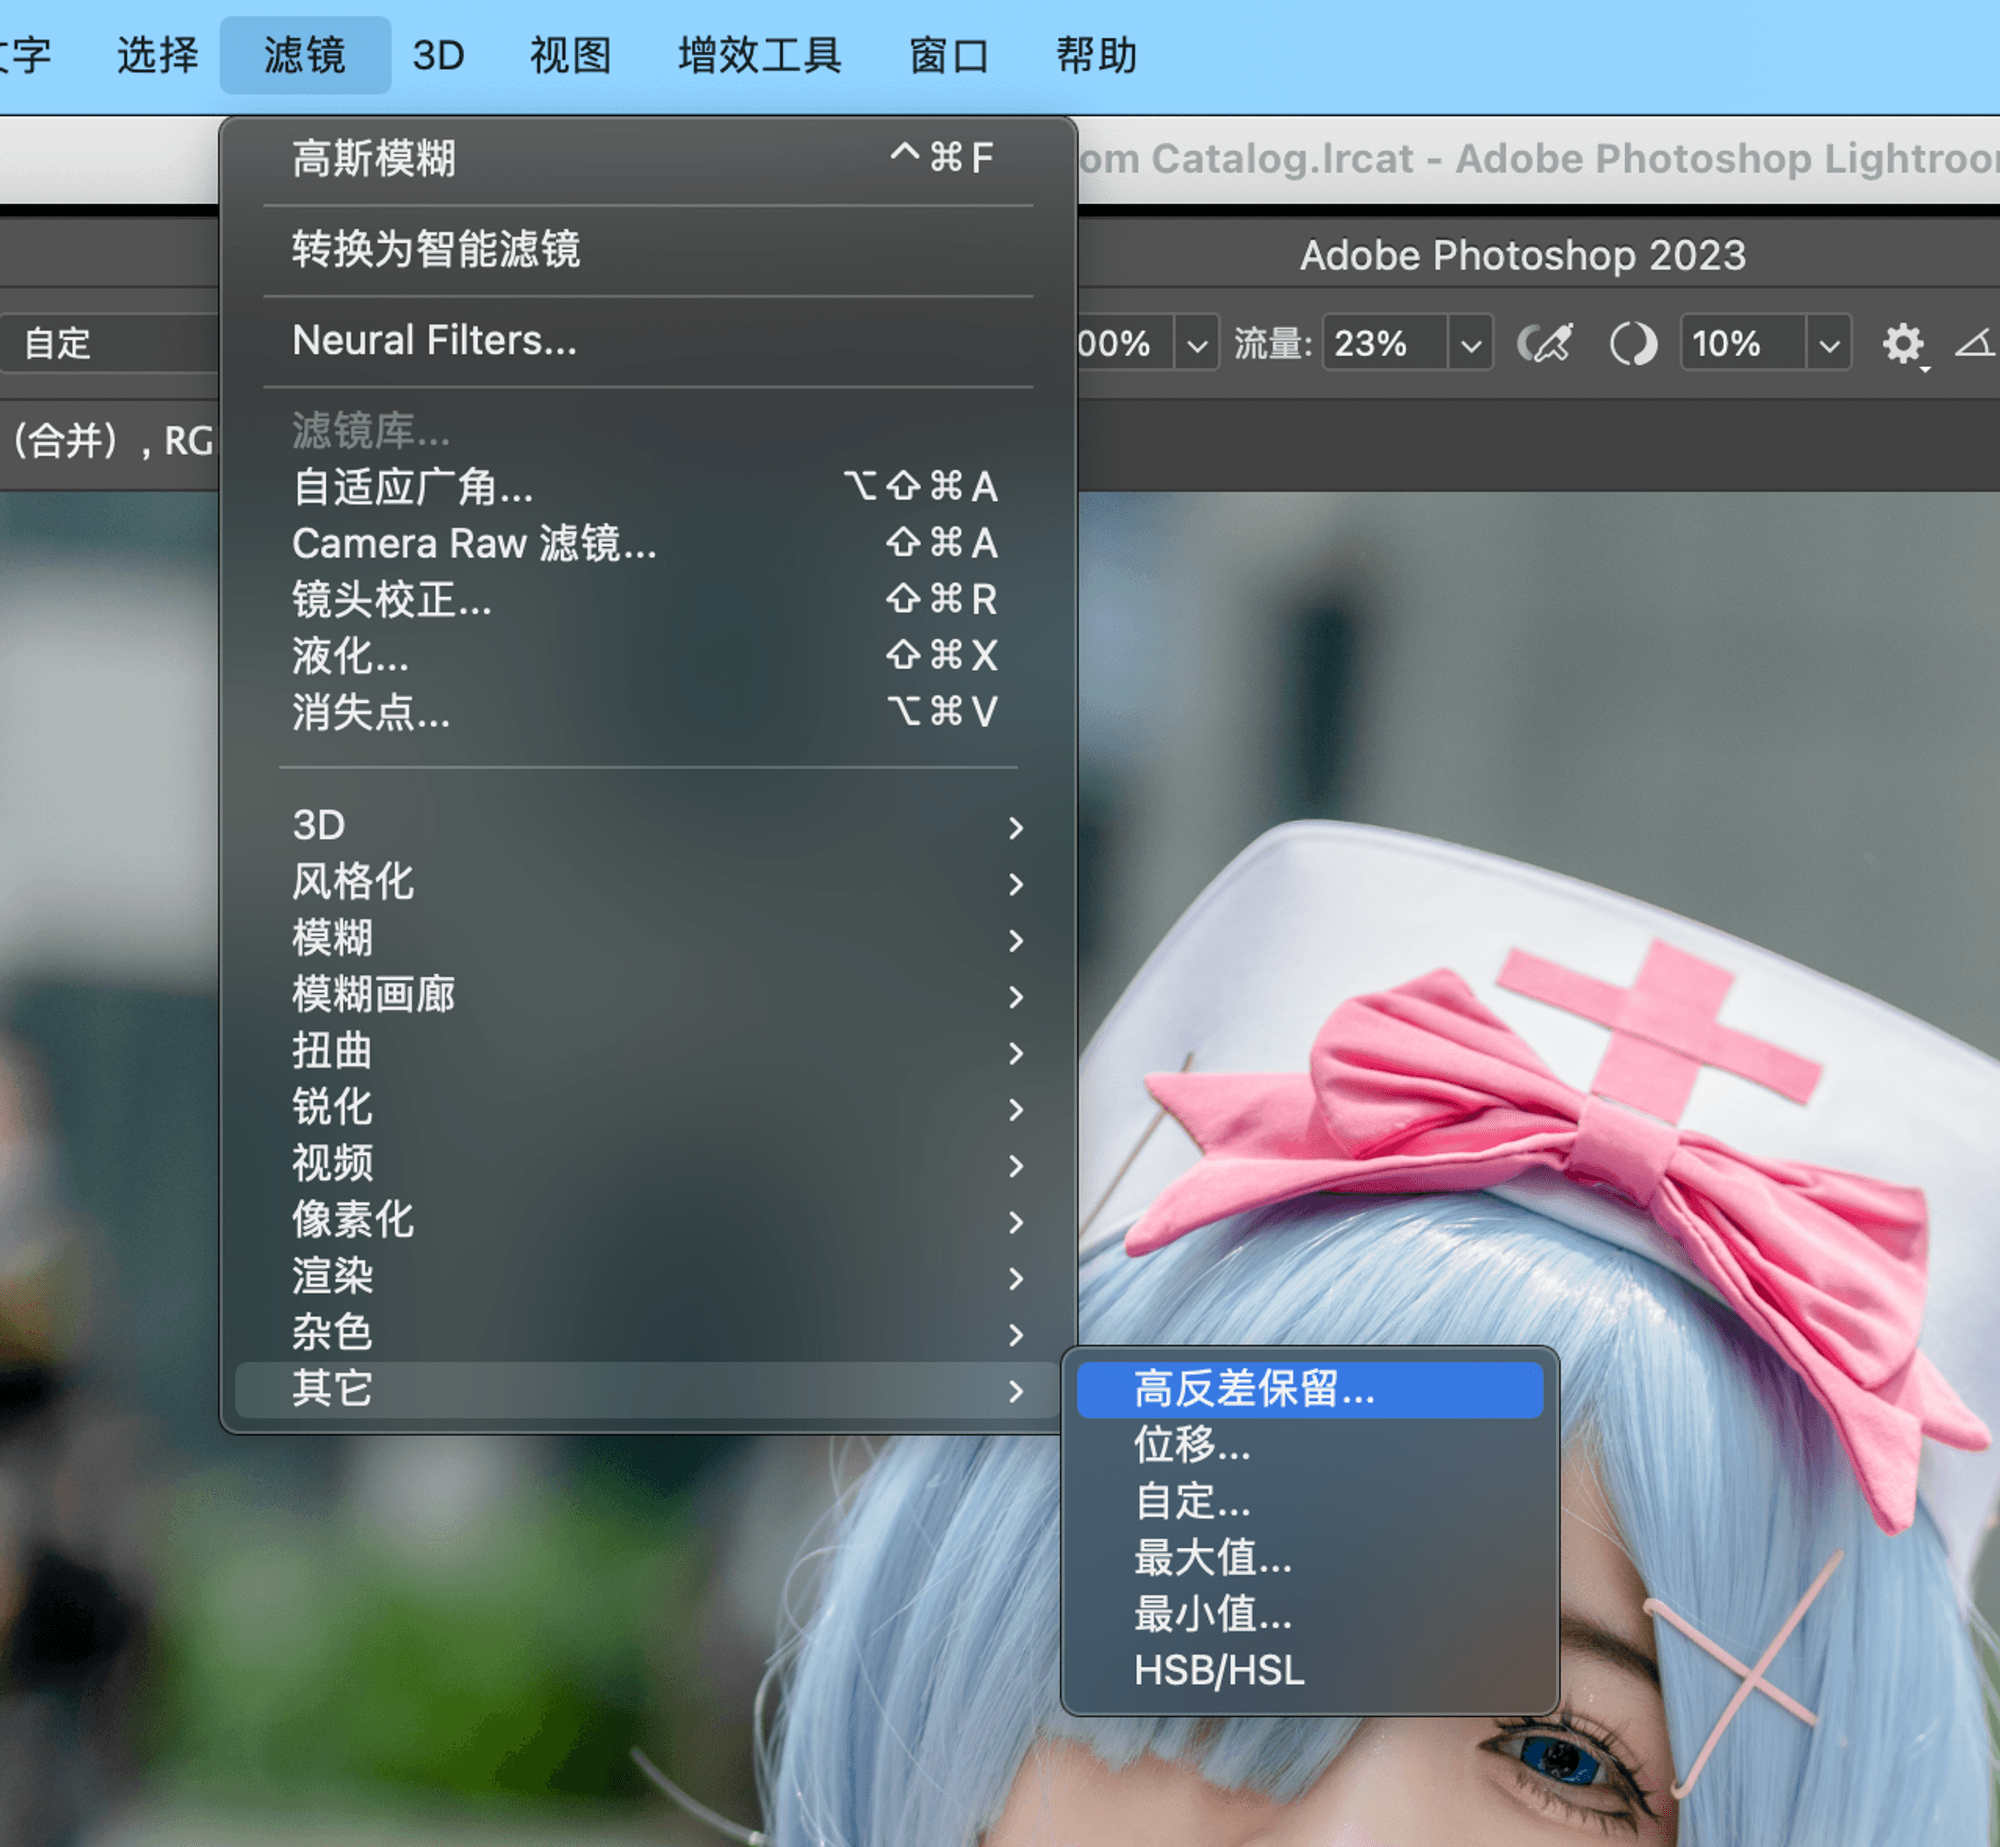Open the 自定 preset dropdown in options bar

click(x=110, y=343)
